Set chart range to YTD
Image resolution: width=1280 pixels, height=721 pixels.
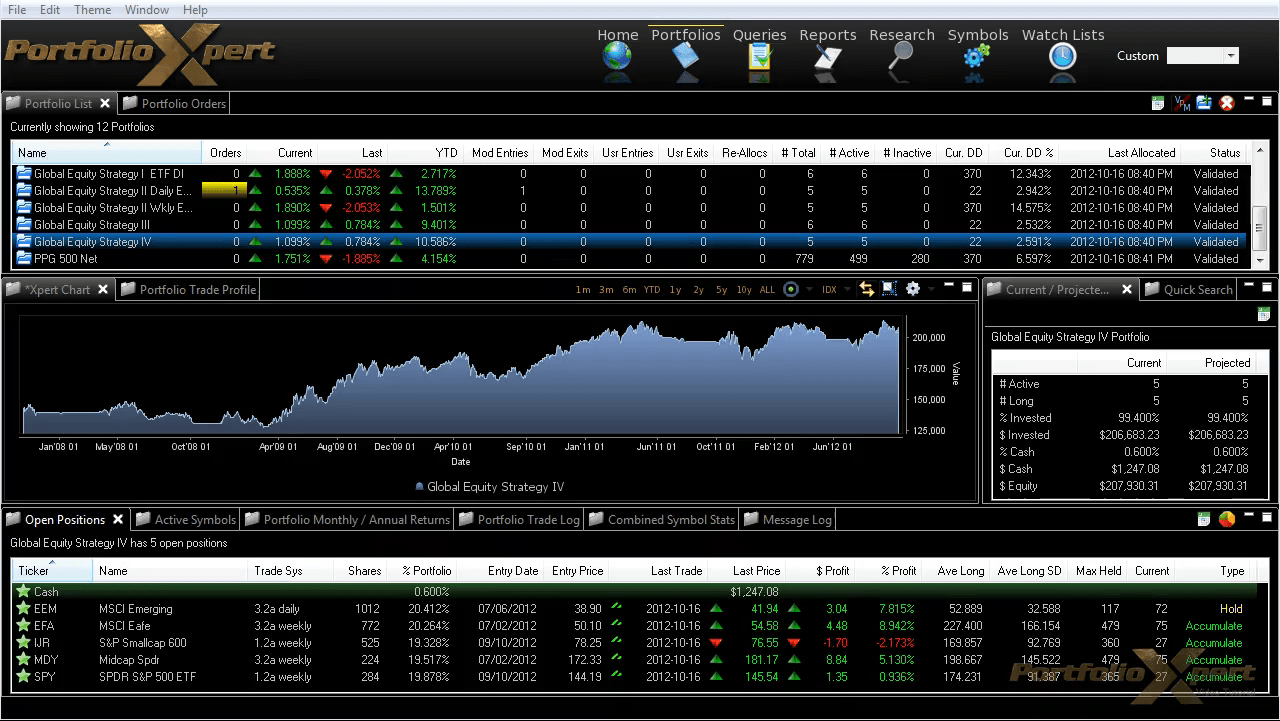click(652, 290)
